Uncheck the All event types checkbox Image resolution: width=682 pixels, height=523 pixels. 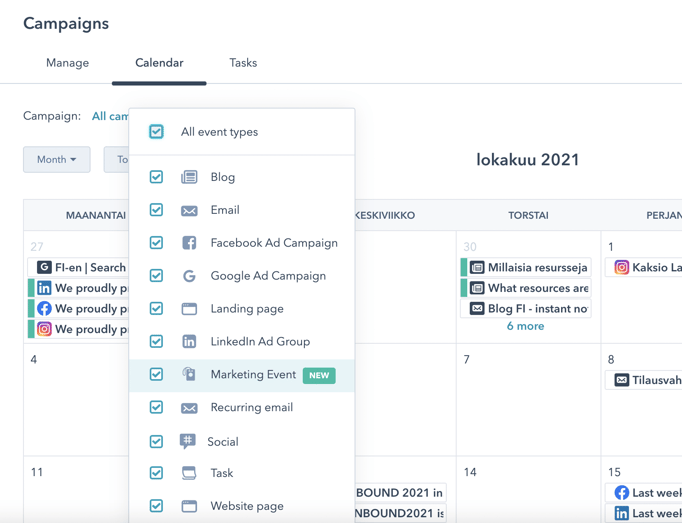pos(156,131)
